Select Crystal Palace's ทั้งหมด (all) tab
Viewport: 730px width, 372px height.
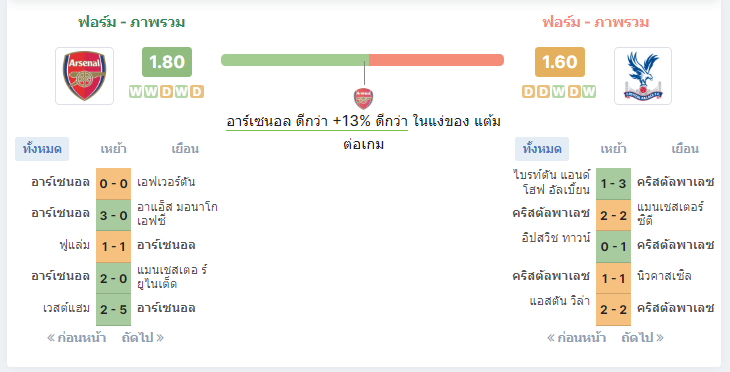(x=542, y=149)
